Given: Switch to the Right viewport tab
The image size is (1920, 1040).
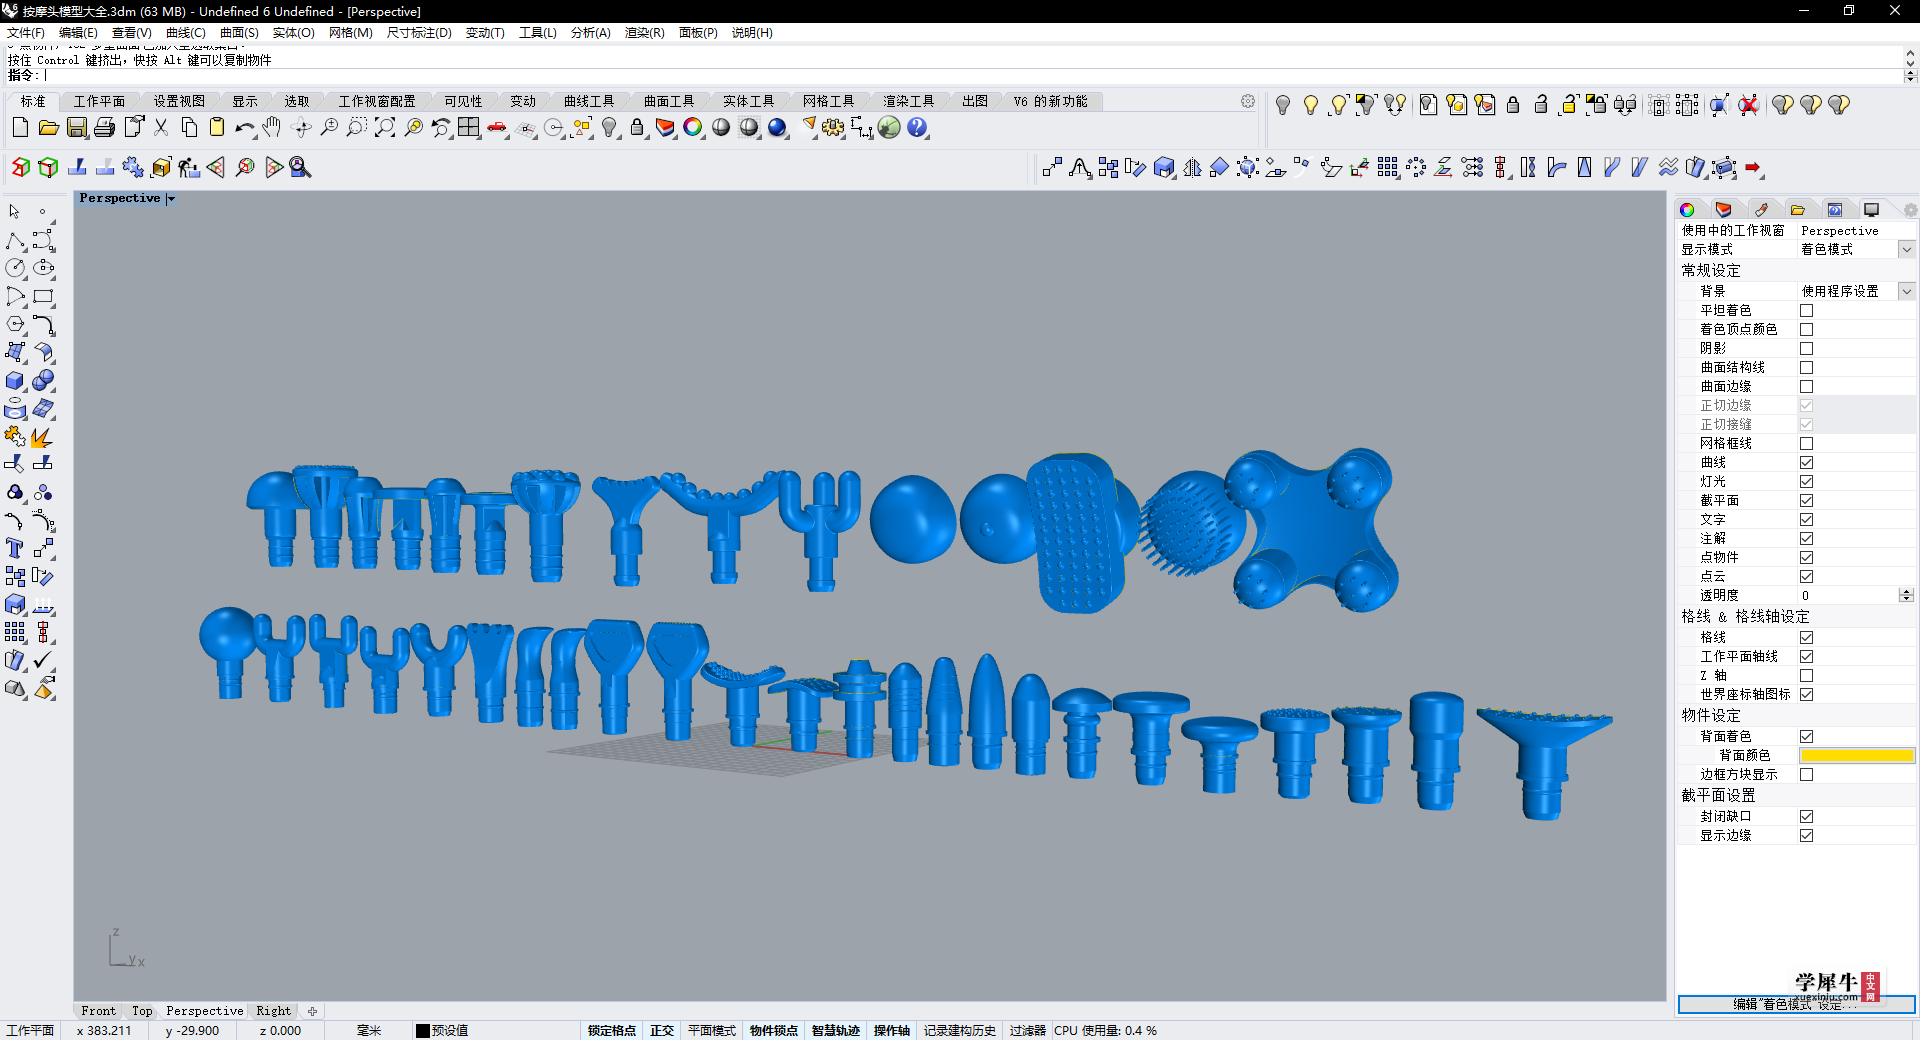Looking at the screenshot, I should pyautogui.click(x=273, y=1011).
